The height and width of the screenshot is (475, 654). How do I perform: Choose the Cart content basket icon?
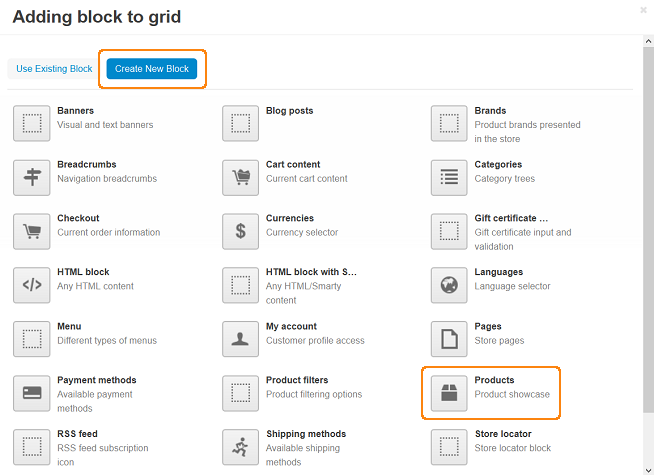(x=240, y=177)
